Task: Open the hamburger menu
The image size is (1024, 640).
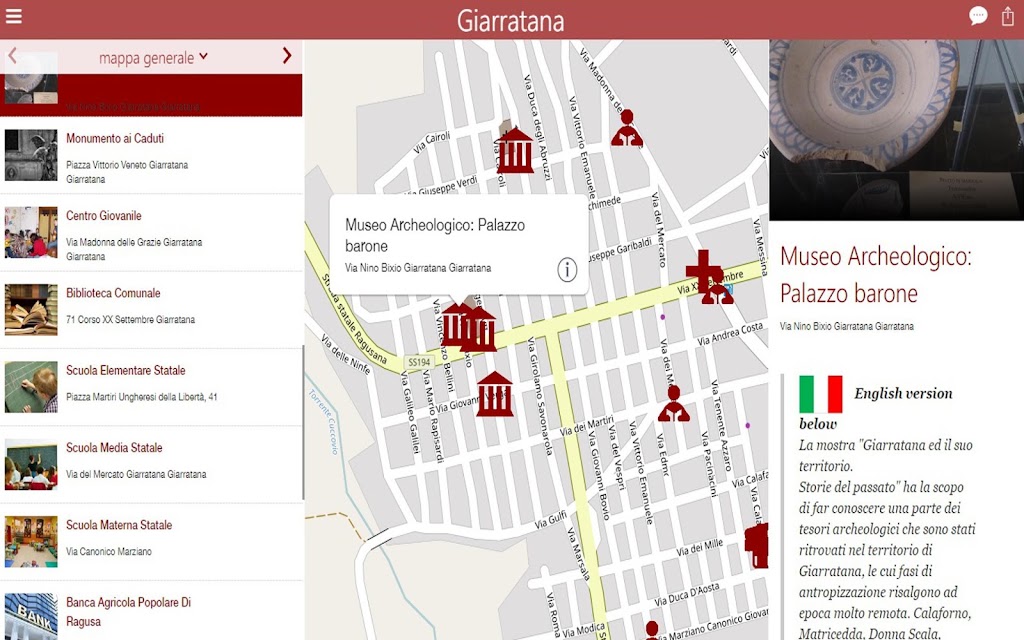Action: click(14, 16)
